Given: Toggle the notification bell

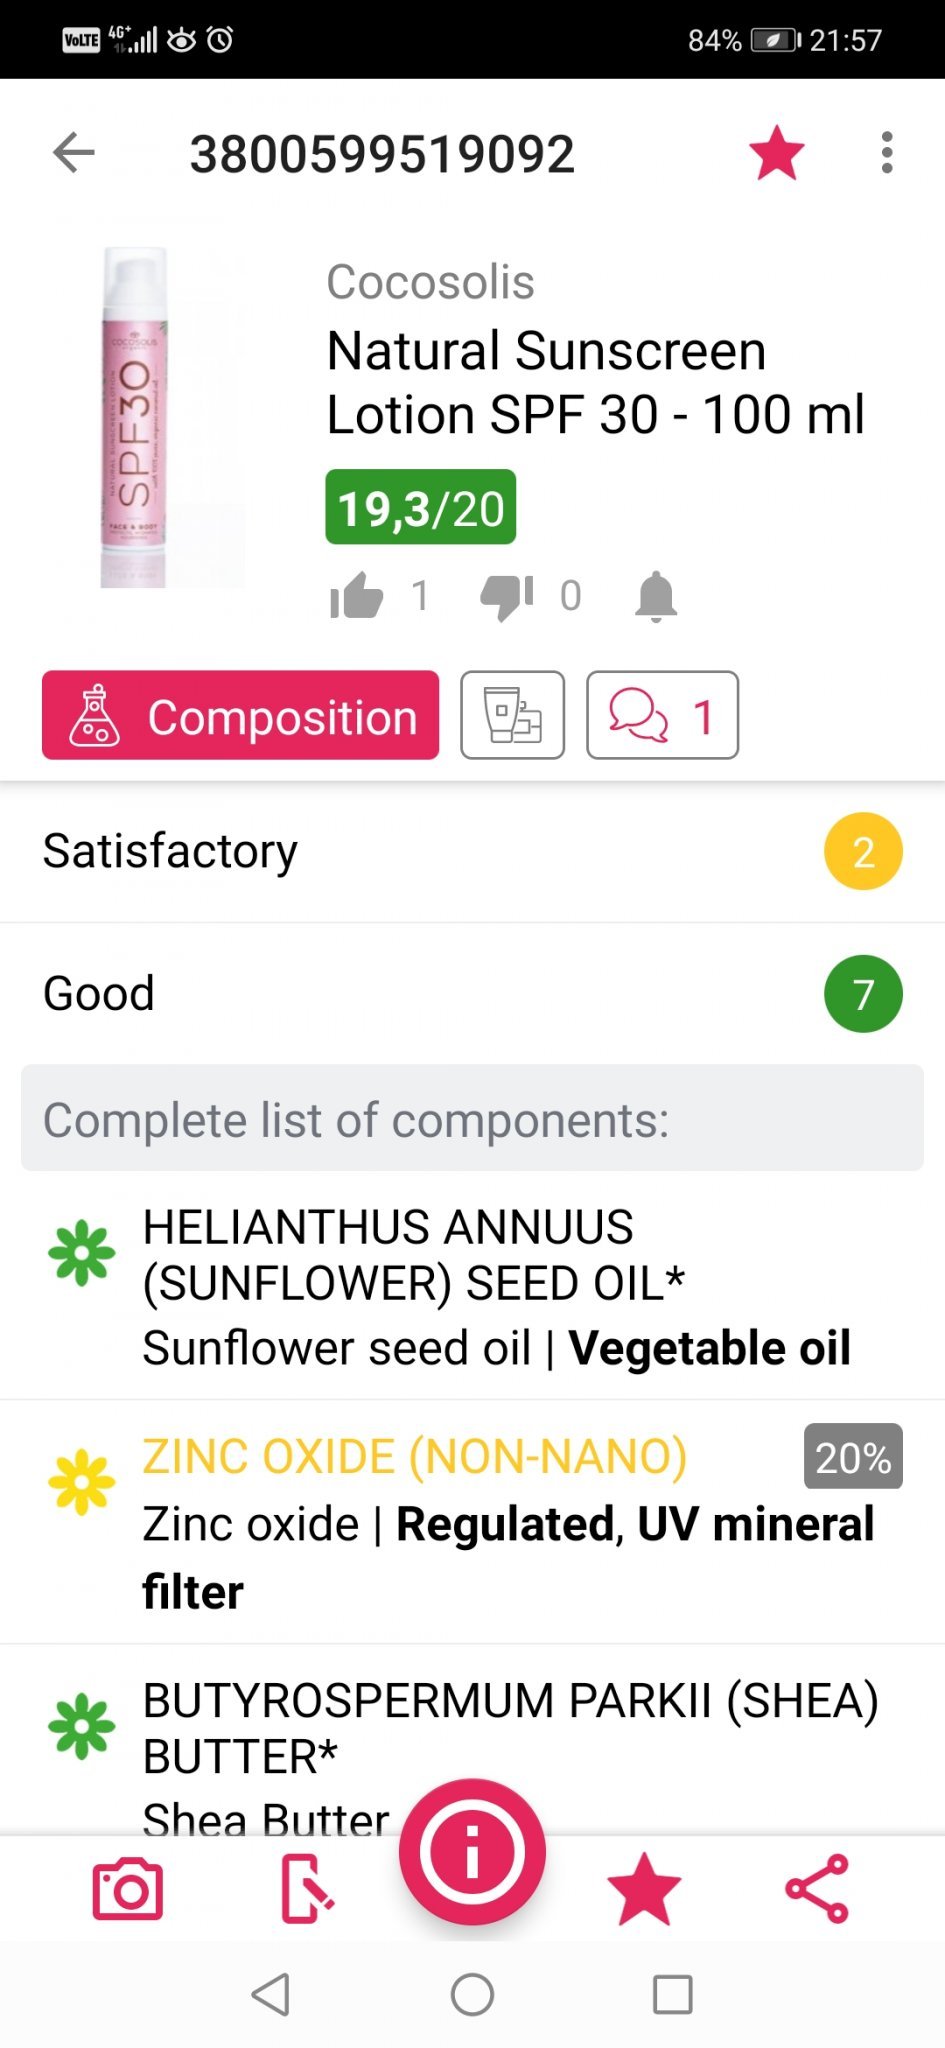Looking at the screenshot, I should 656,597.
